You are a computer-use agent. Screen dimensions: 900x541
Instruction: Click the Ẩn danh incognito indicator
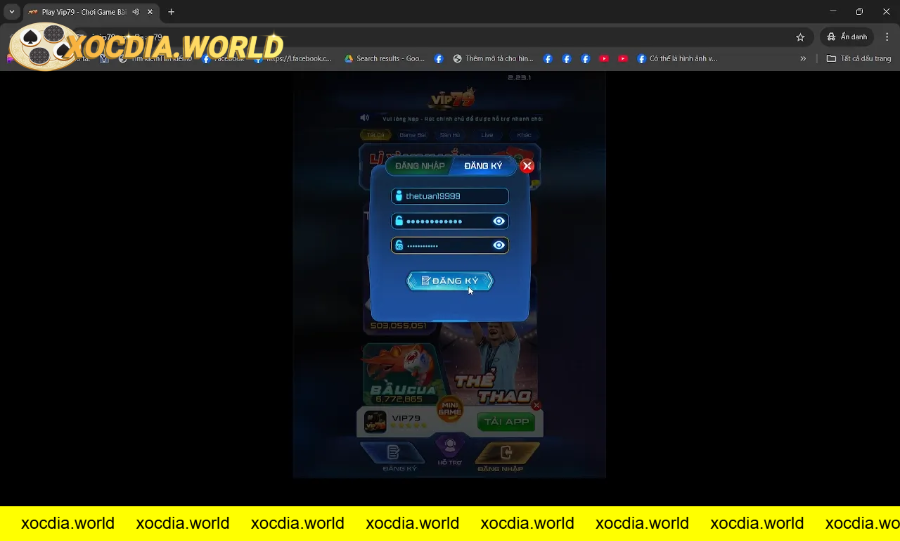click(847, 37)
